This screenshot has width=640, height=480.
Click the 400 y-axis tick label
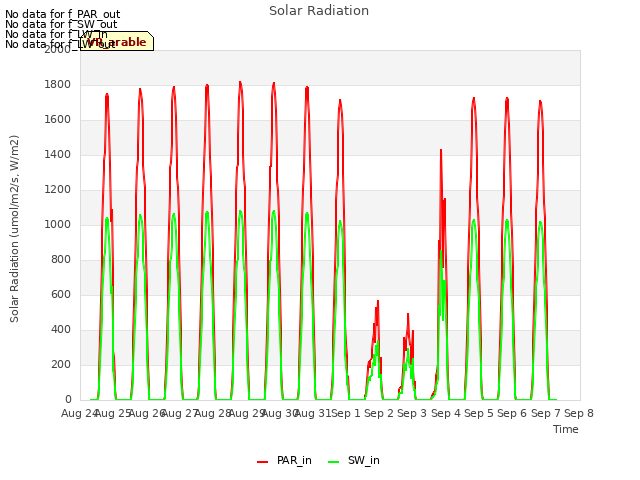point(61,329)
